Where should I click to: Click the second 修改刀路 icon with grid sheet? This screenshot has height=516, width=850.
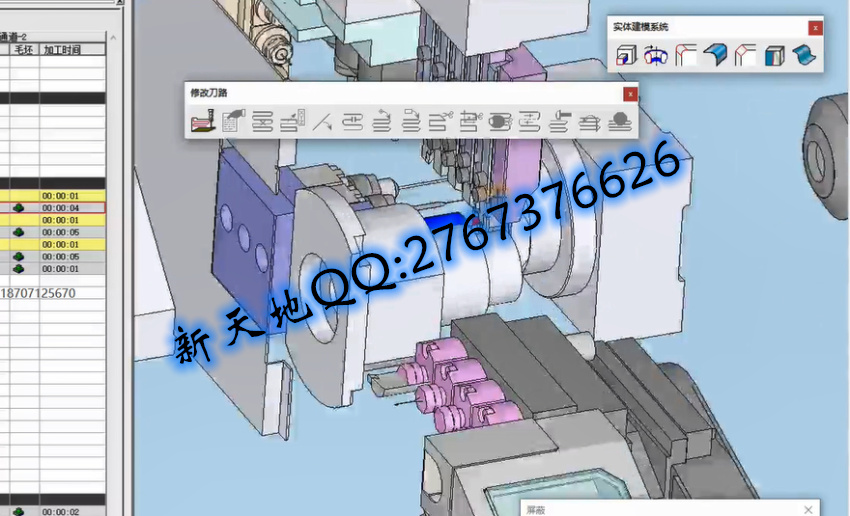232,122
